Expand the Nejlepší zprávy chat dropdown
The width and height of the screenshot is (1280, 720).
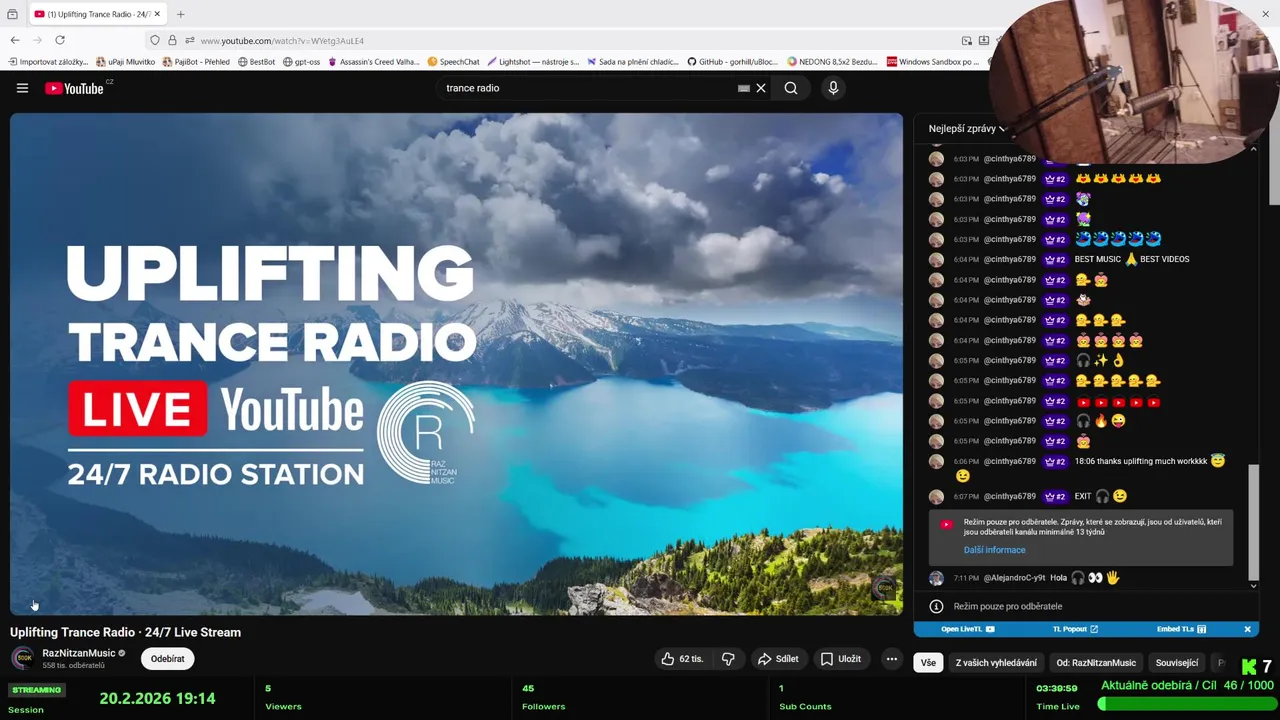[967, 128]
